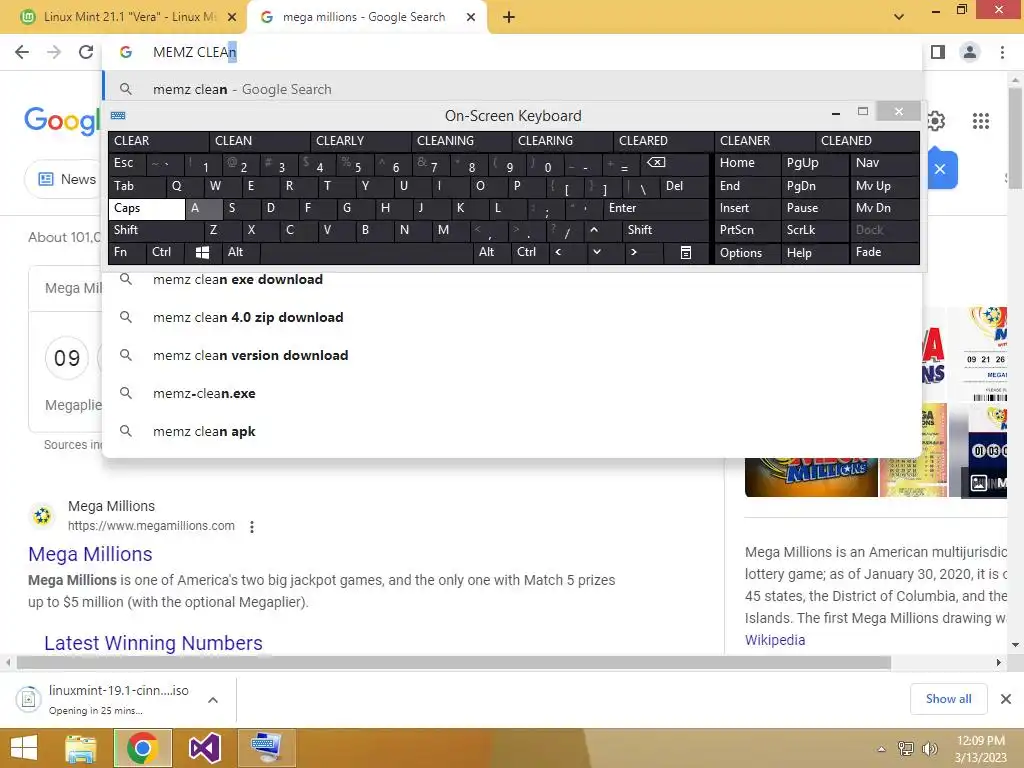
Task: Go back using the browser back arrow
Action: [22, 52]
